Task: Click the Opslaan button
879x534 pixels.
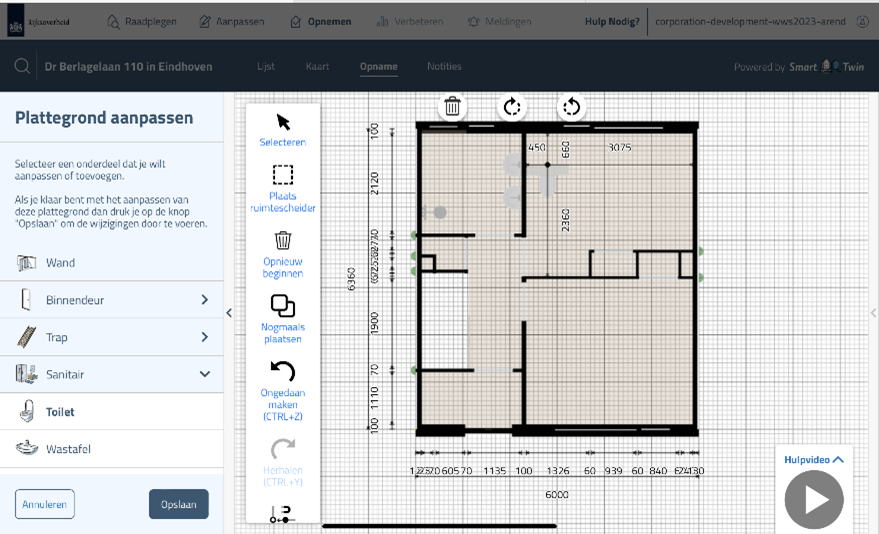Action: pos(178,504)
